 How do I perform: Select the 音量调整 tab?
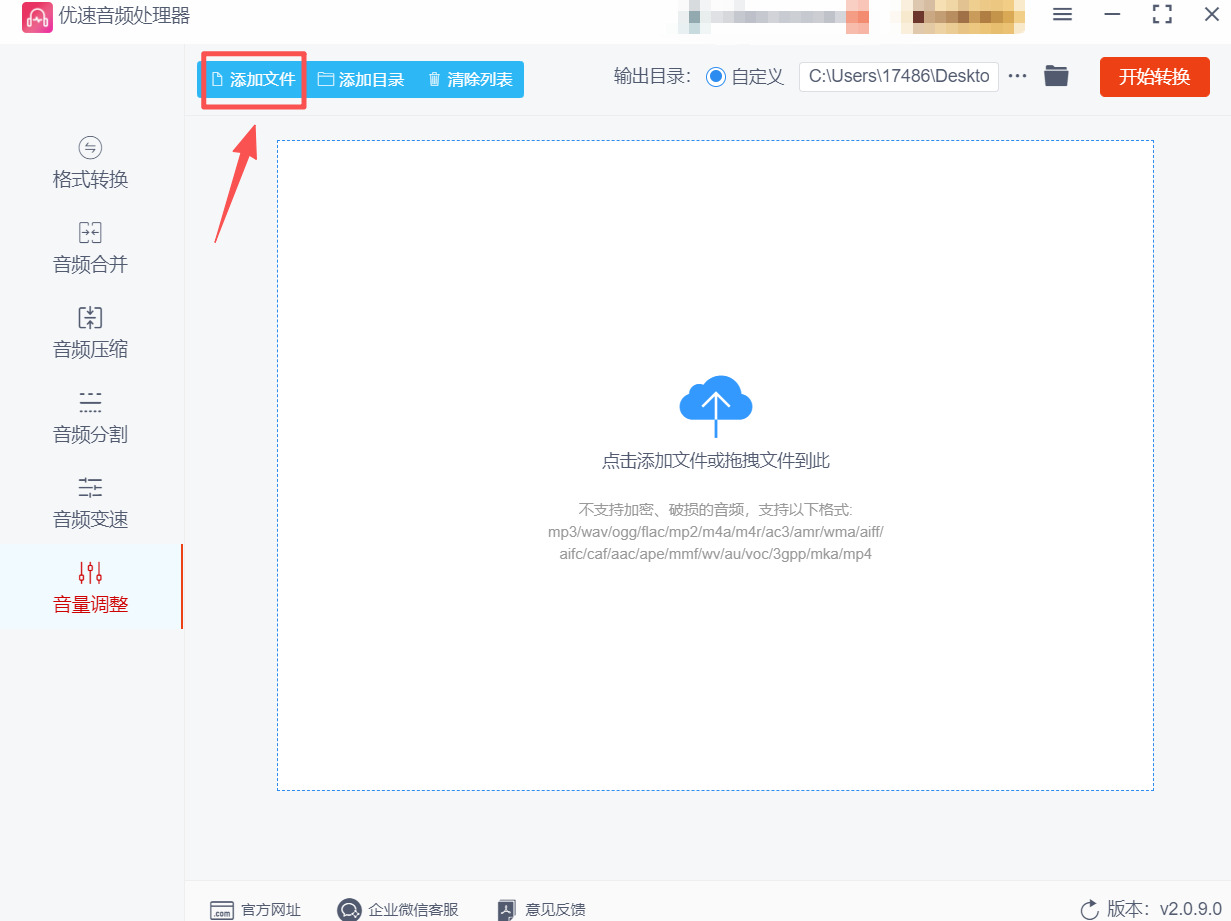tap(91, 587)
